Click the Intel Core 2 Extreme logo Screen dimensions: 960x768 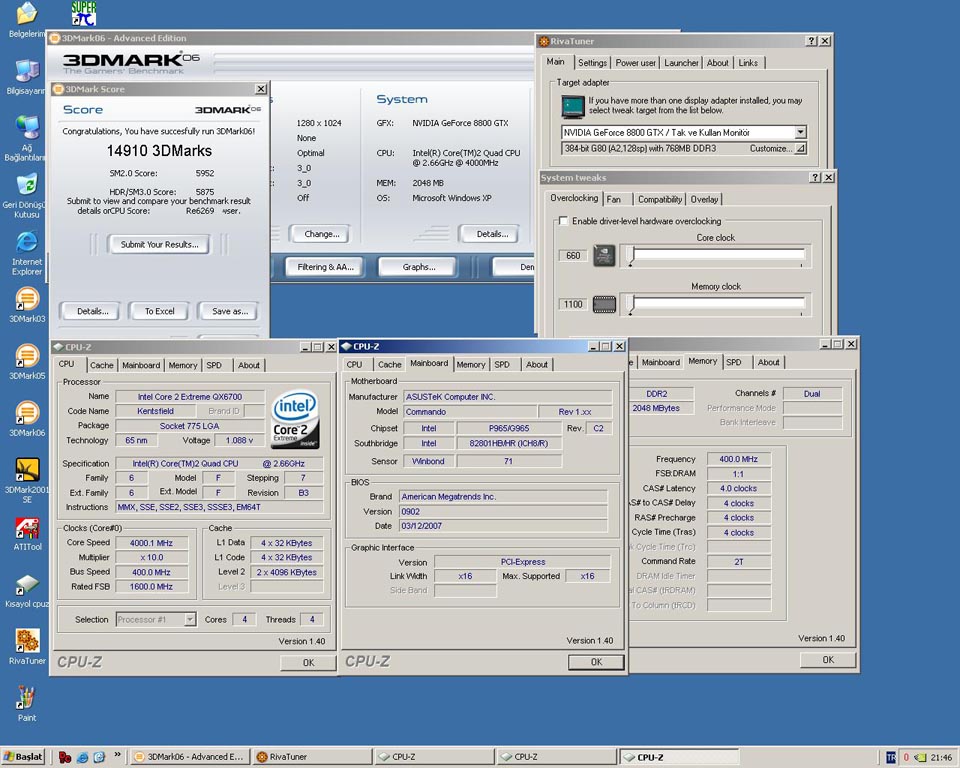click(x=295, y=419)
